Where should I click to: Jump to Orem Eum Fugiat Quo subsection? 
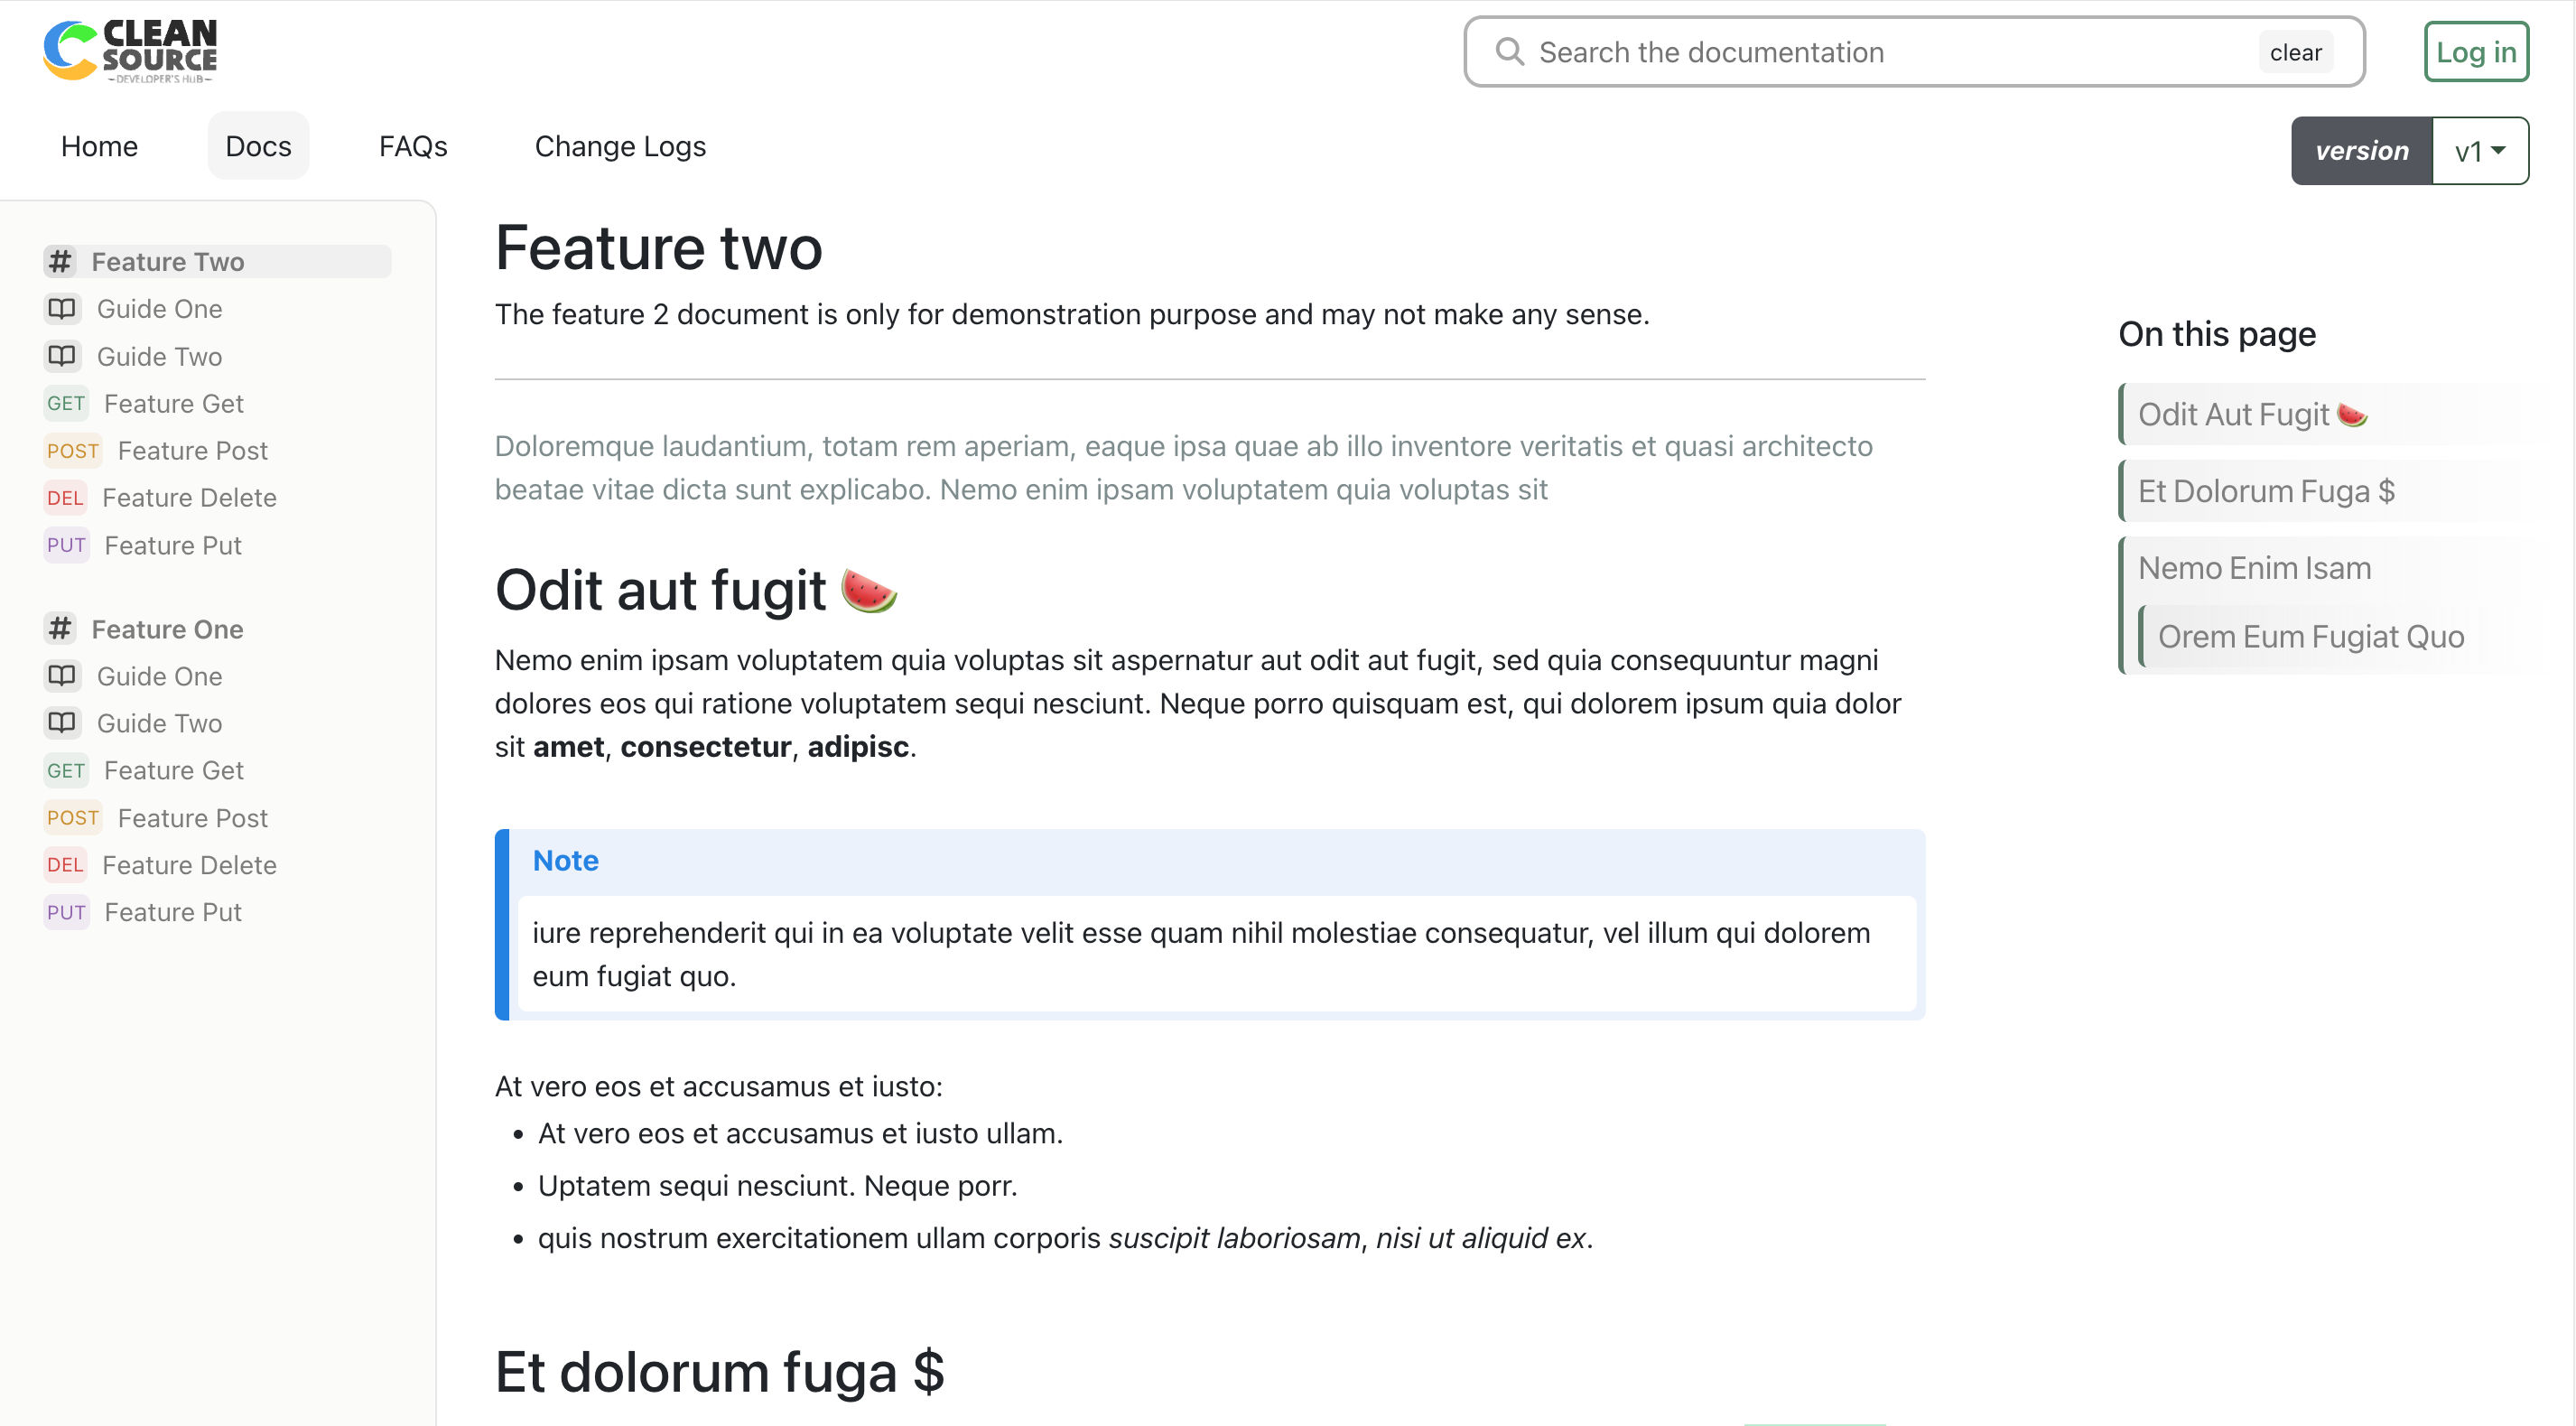point(2310,637)
